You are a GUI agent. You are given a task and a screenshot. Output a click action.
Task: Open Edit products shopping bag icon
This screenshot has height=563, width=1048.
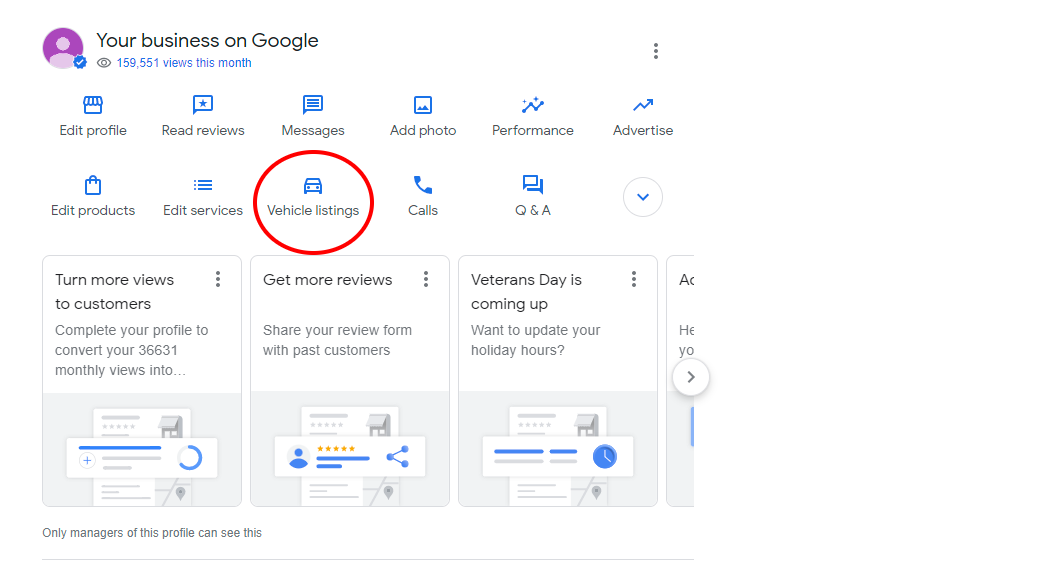(93, 185)
